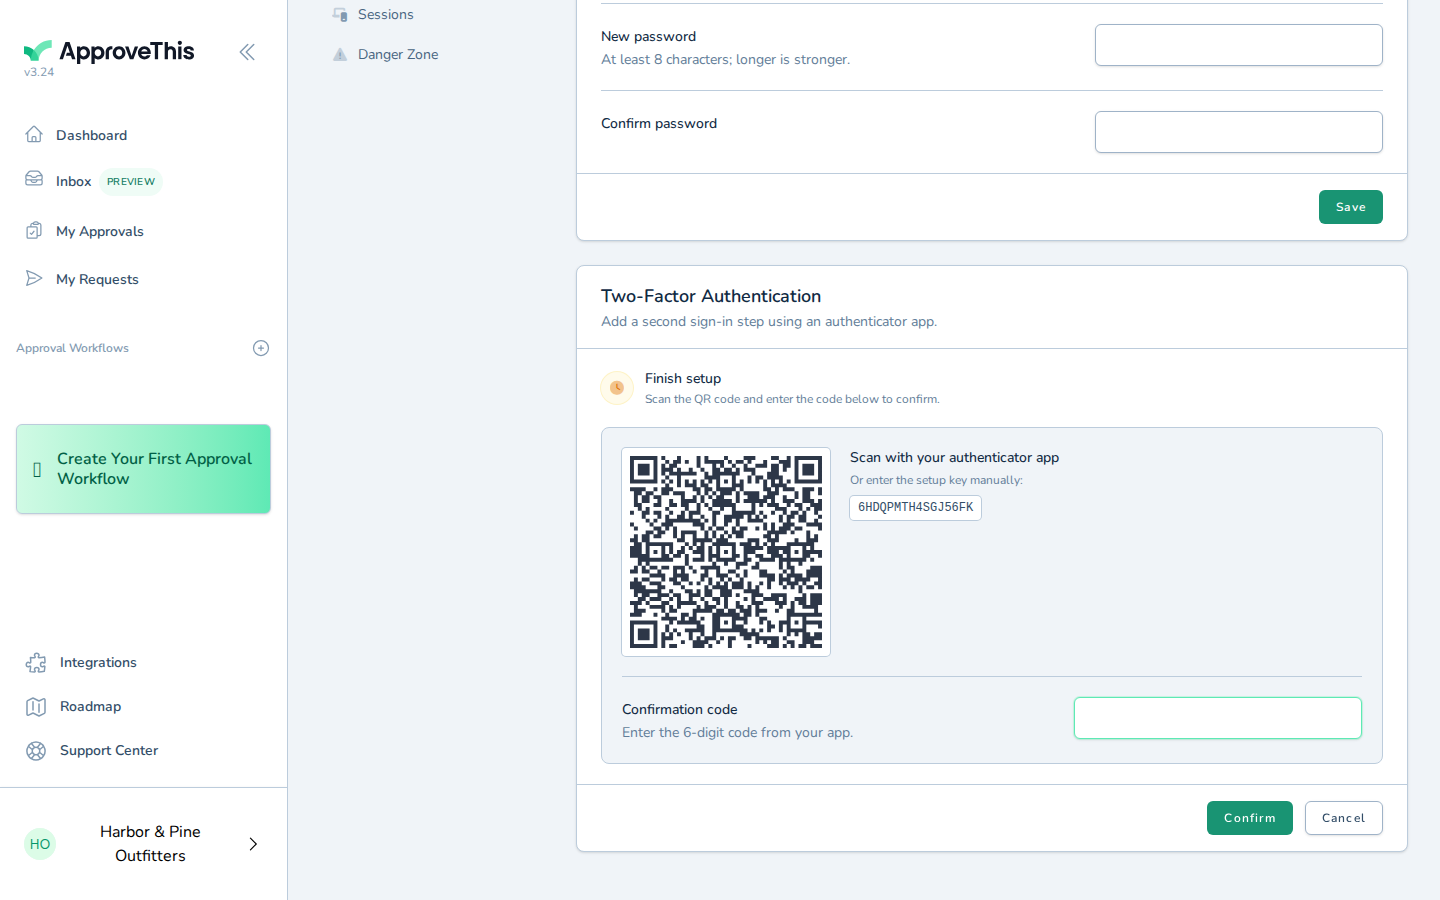Click the HO account avatar

coord(40,844)
